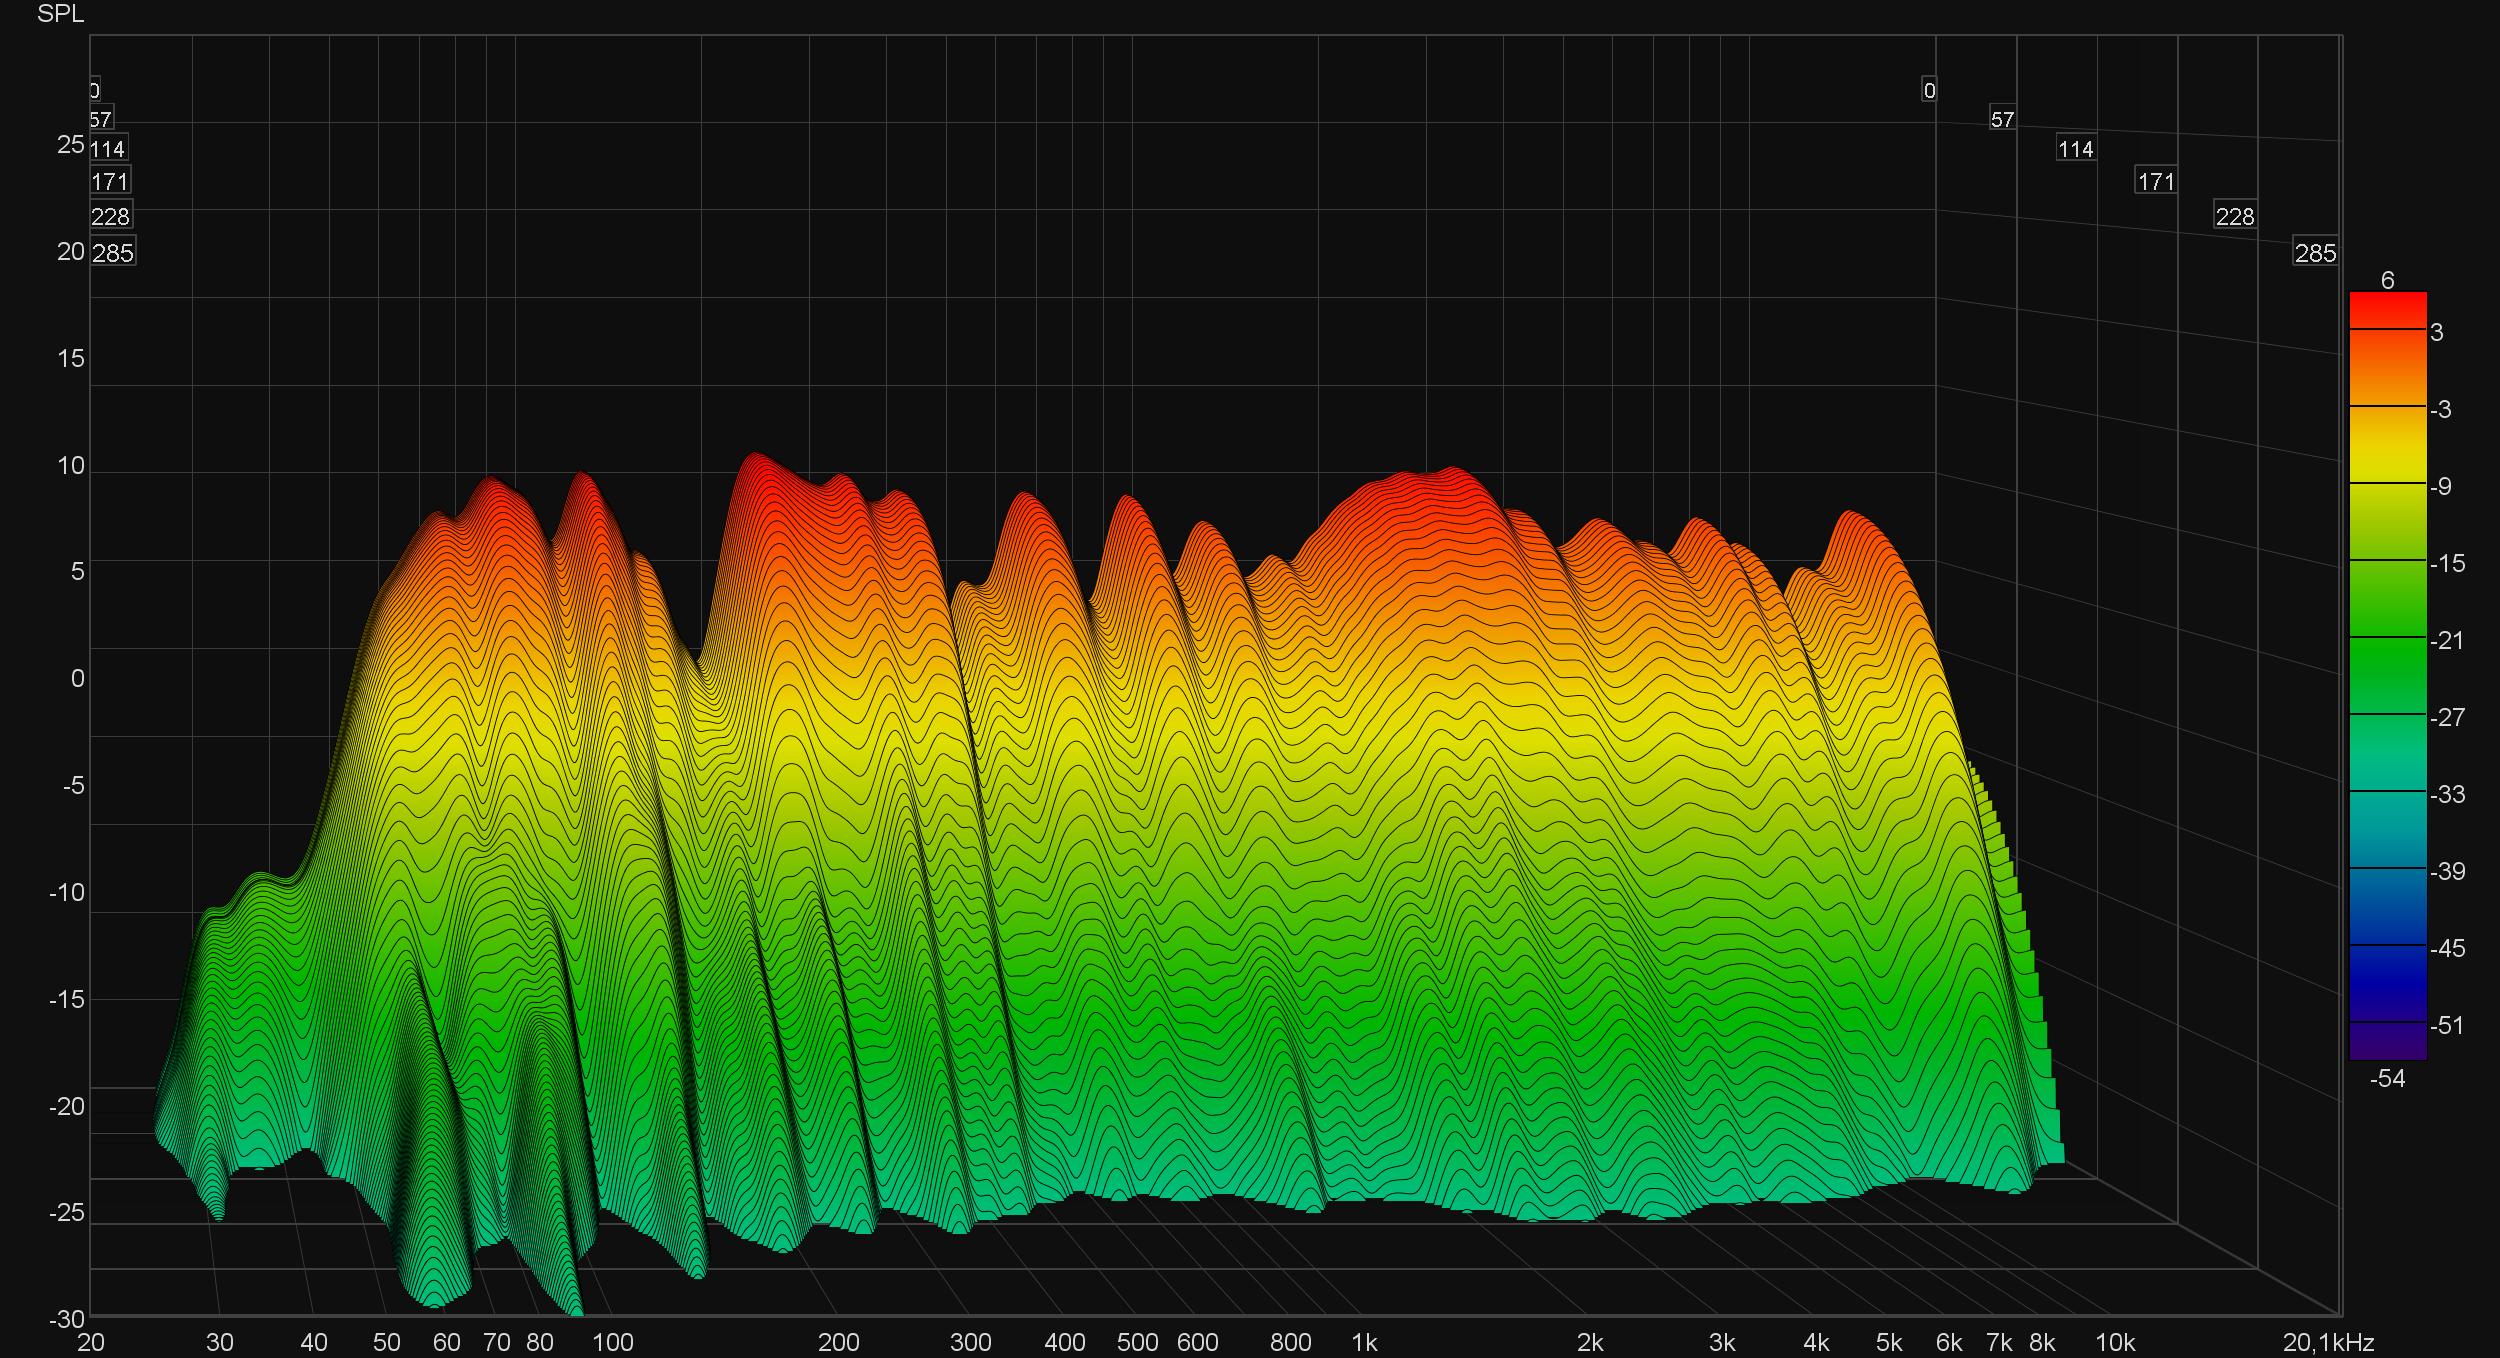Click the 285 time marker beside the color scale
Screen dimensions: 2500x1358
pyautogui.click(x=2315, y=253)
